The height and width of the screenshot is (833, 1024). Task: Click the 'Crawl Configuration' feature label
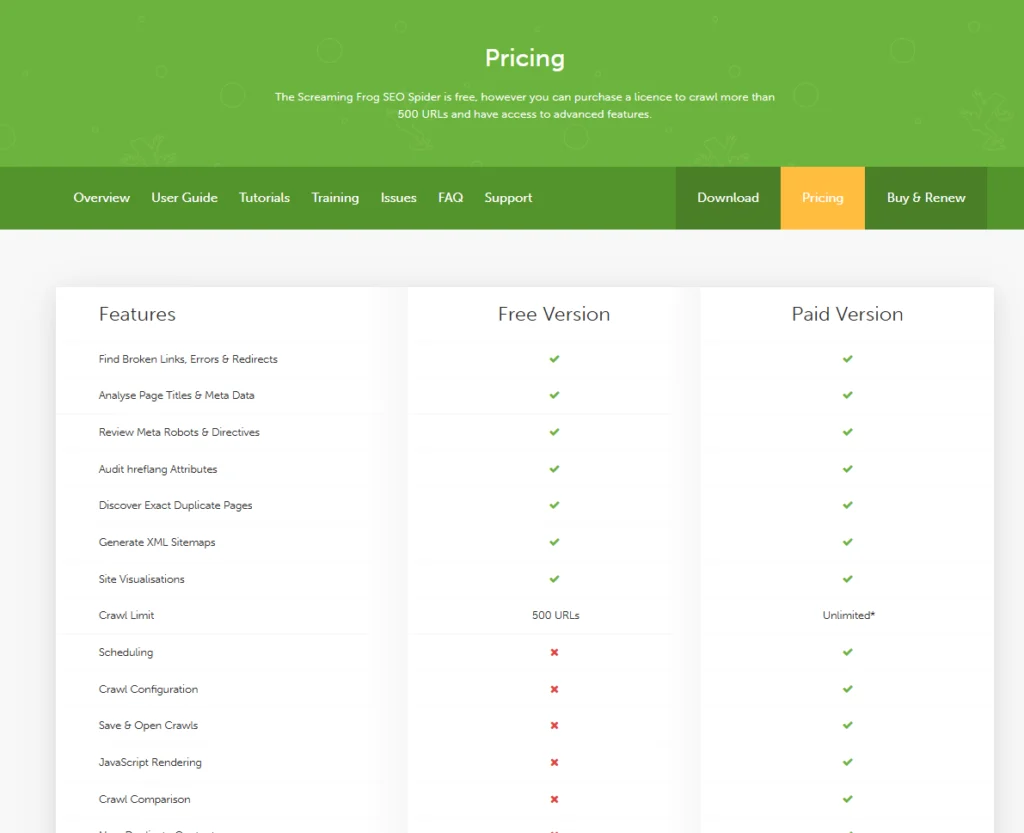coord(148,689)
